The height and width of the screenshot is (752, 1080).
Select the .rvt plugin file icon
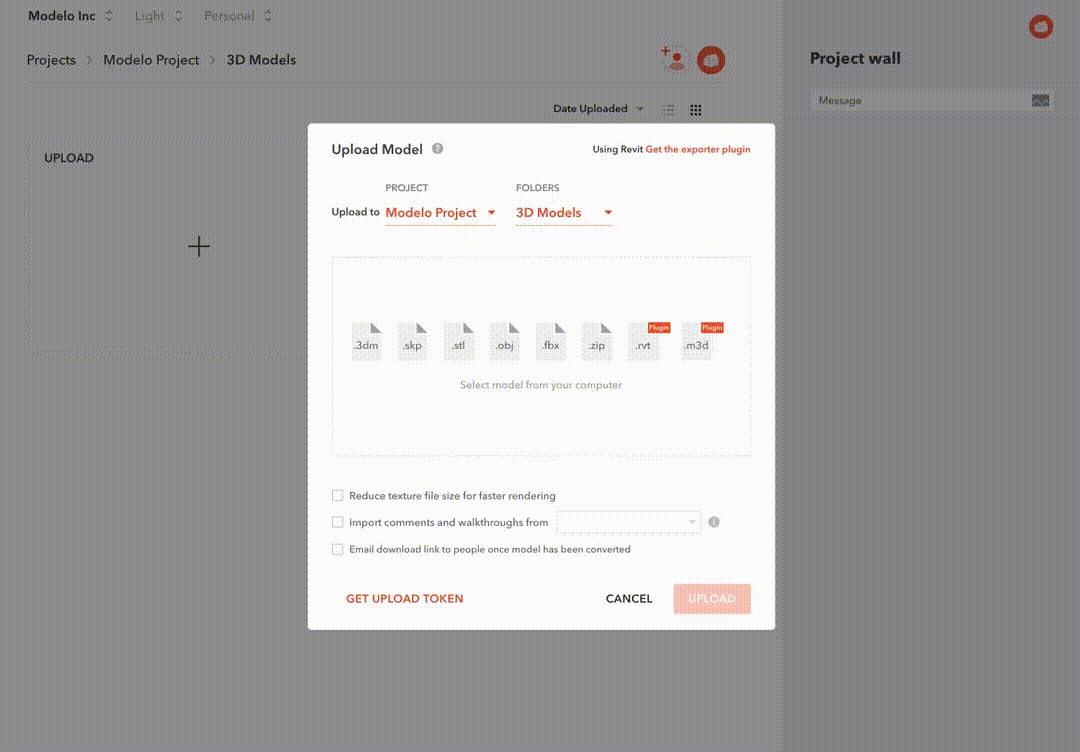(x=643, y=342)
